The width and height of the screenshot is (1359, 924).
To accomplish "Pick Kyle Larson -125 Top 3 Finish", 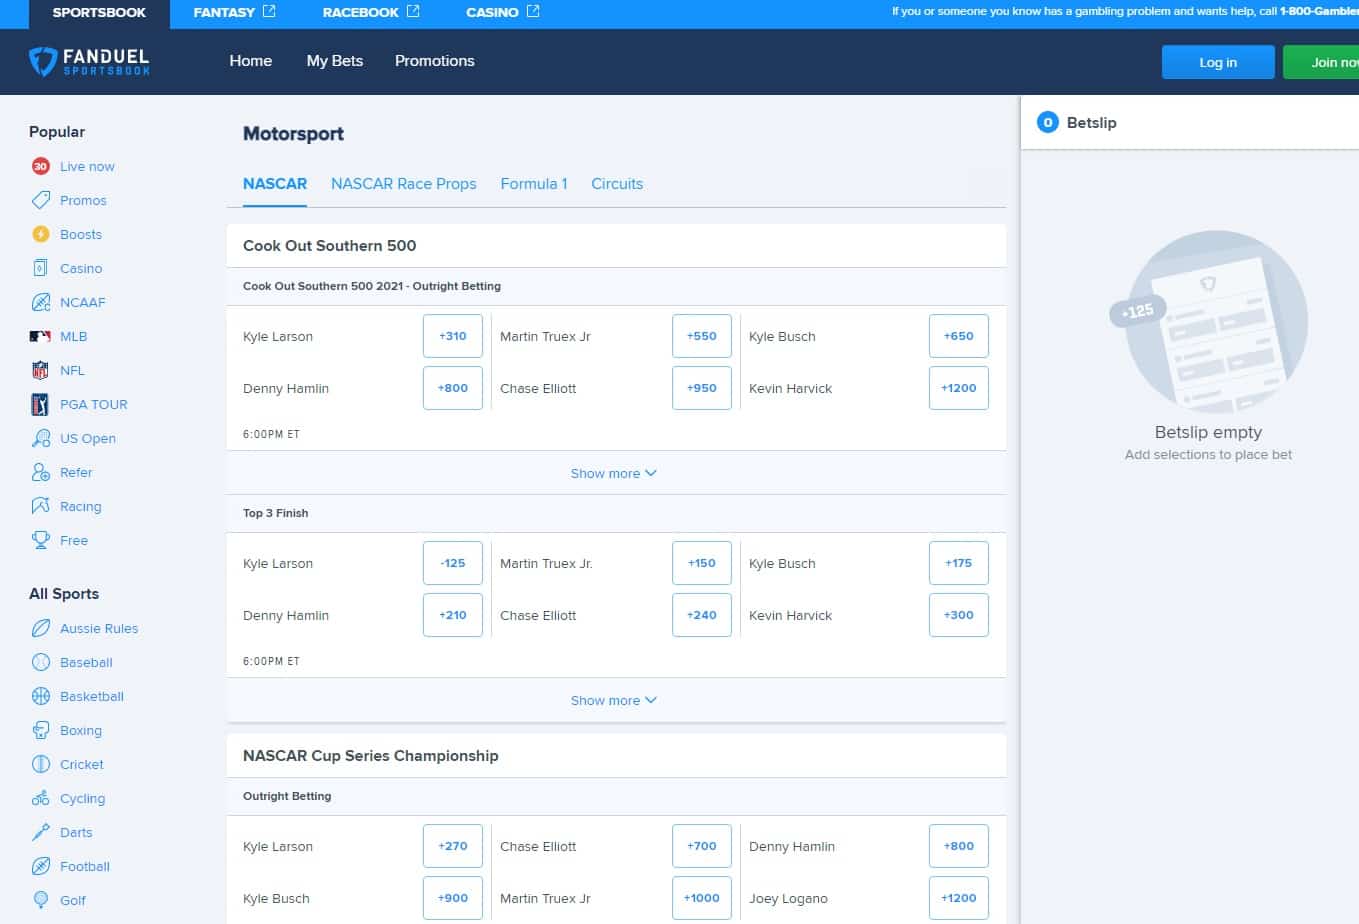I will 453,563.
